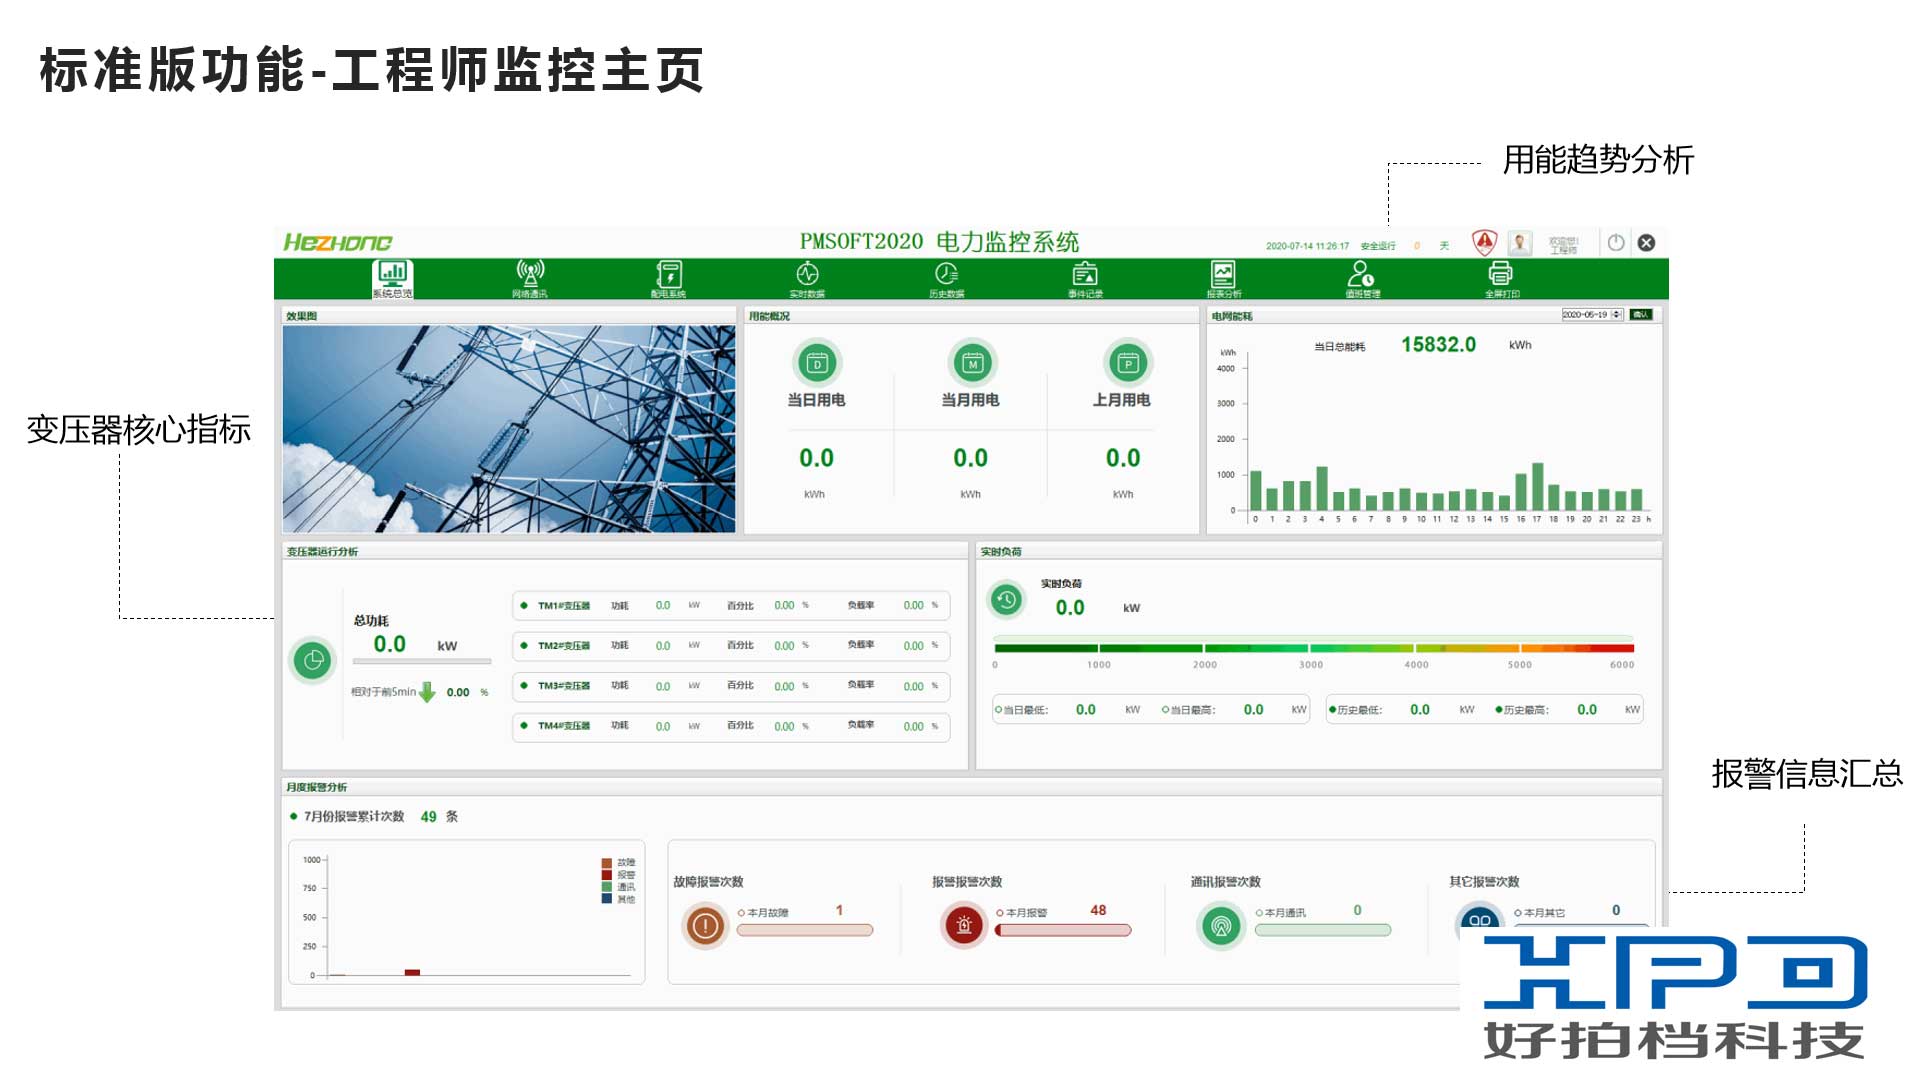Open 事件记录 event log icon

point(1085,276)
